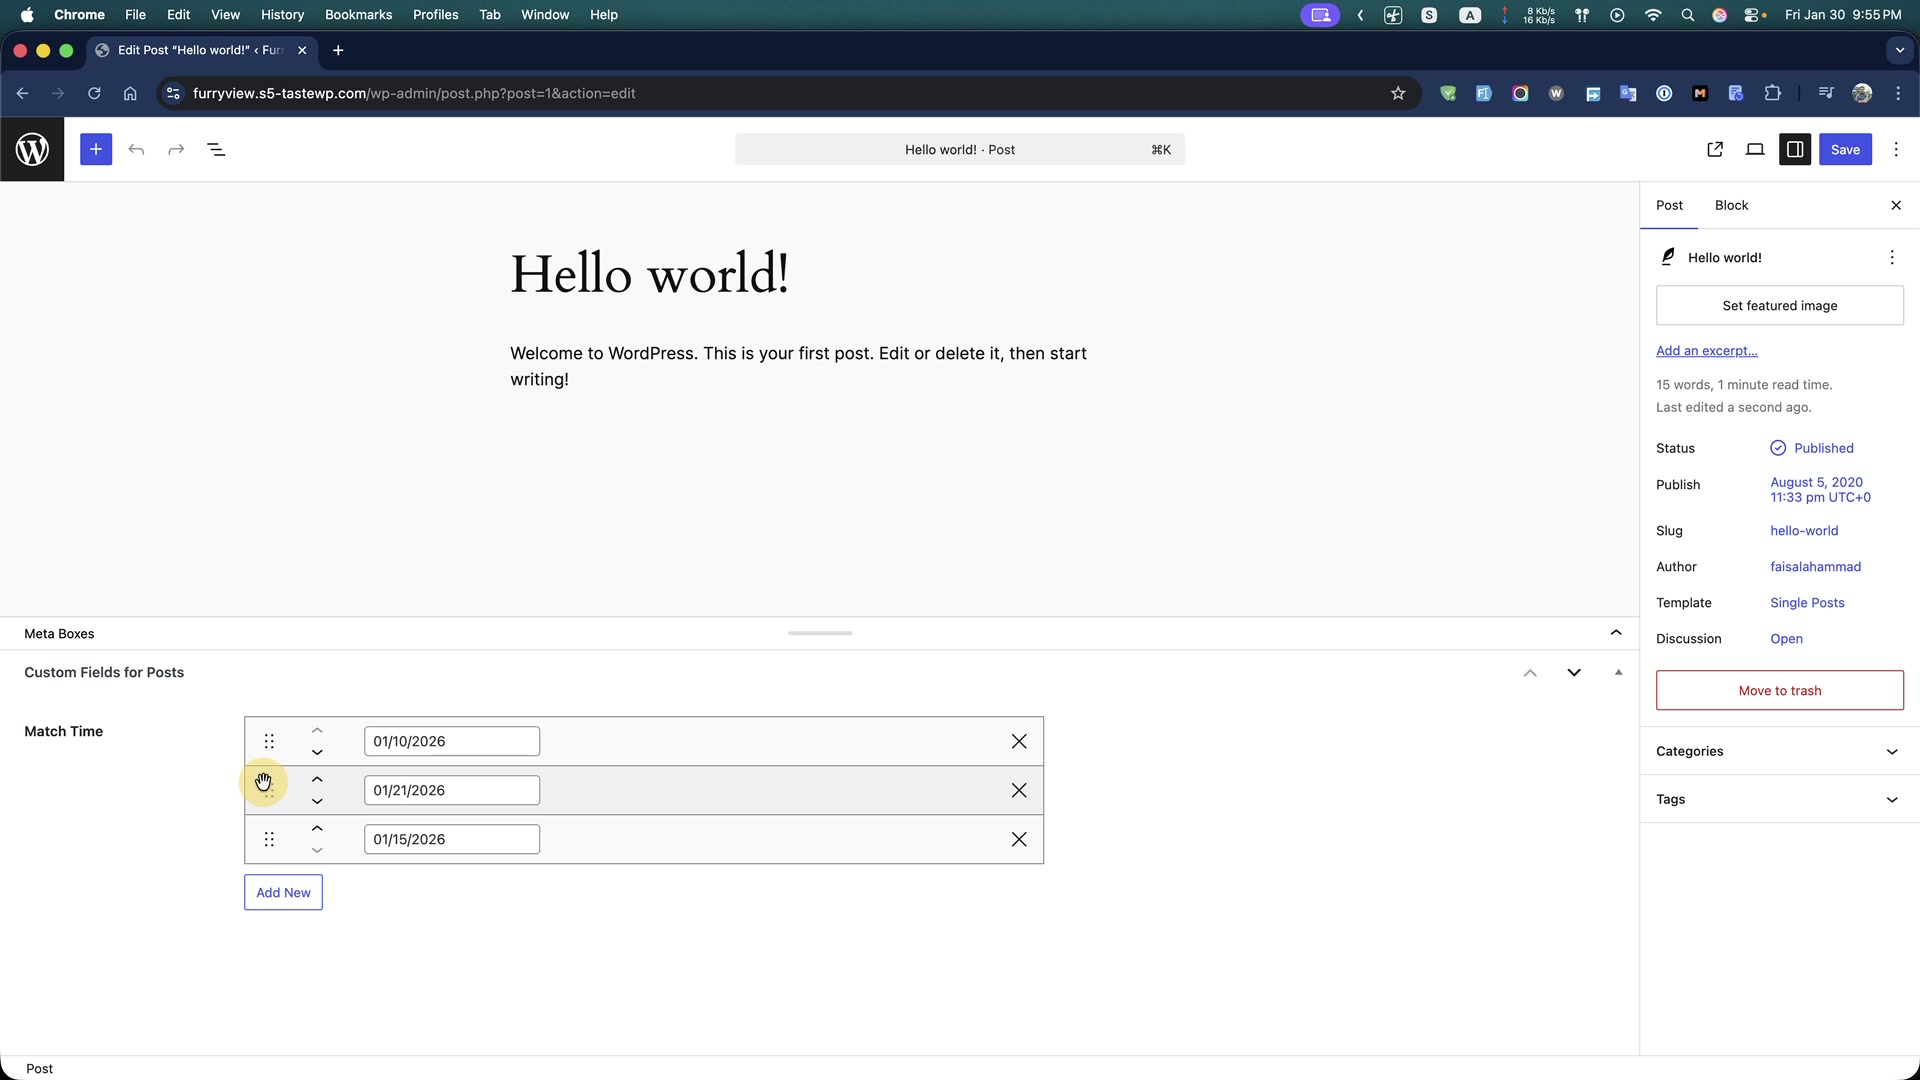The image size is (1920, 1080).
Task: Click the 01/10/2026 date input field
Action: click(x=451, y=742)
